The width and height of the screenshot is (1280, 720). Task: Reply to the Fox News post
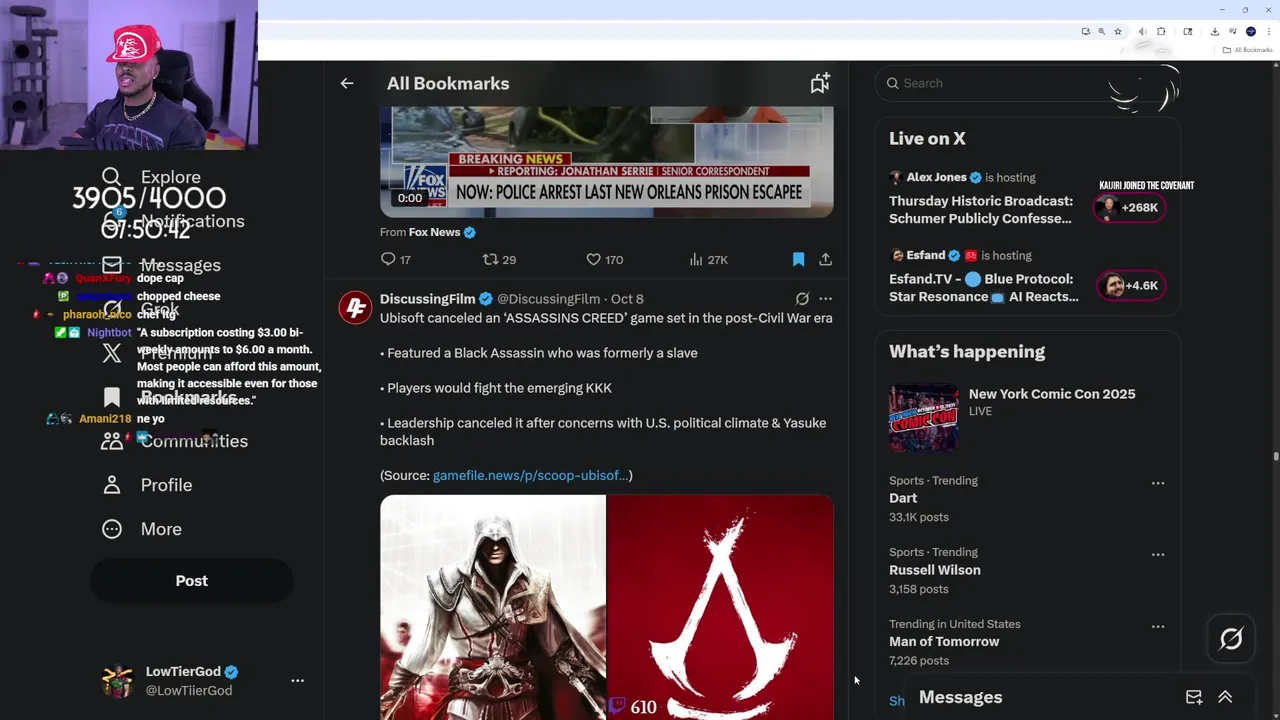pyautogui.click(x=396, y=259)
